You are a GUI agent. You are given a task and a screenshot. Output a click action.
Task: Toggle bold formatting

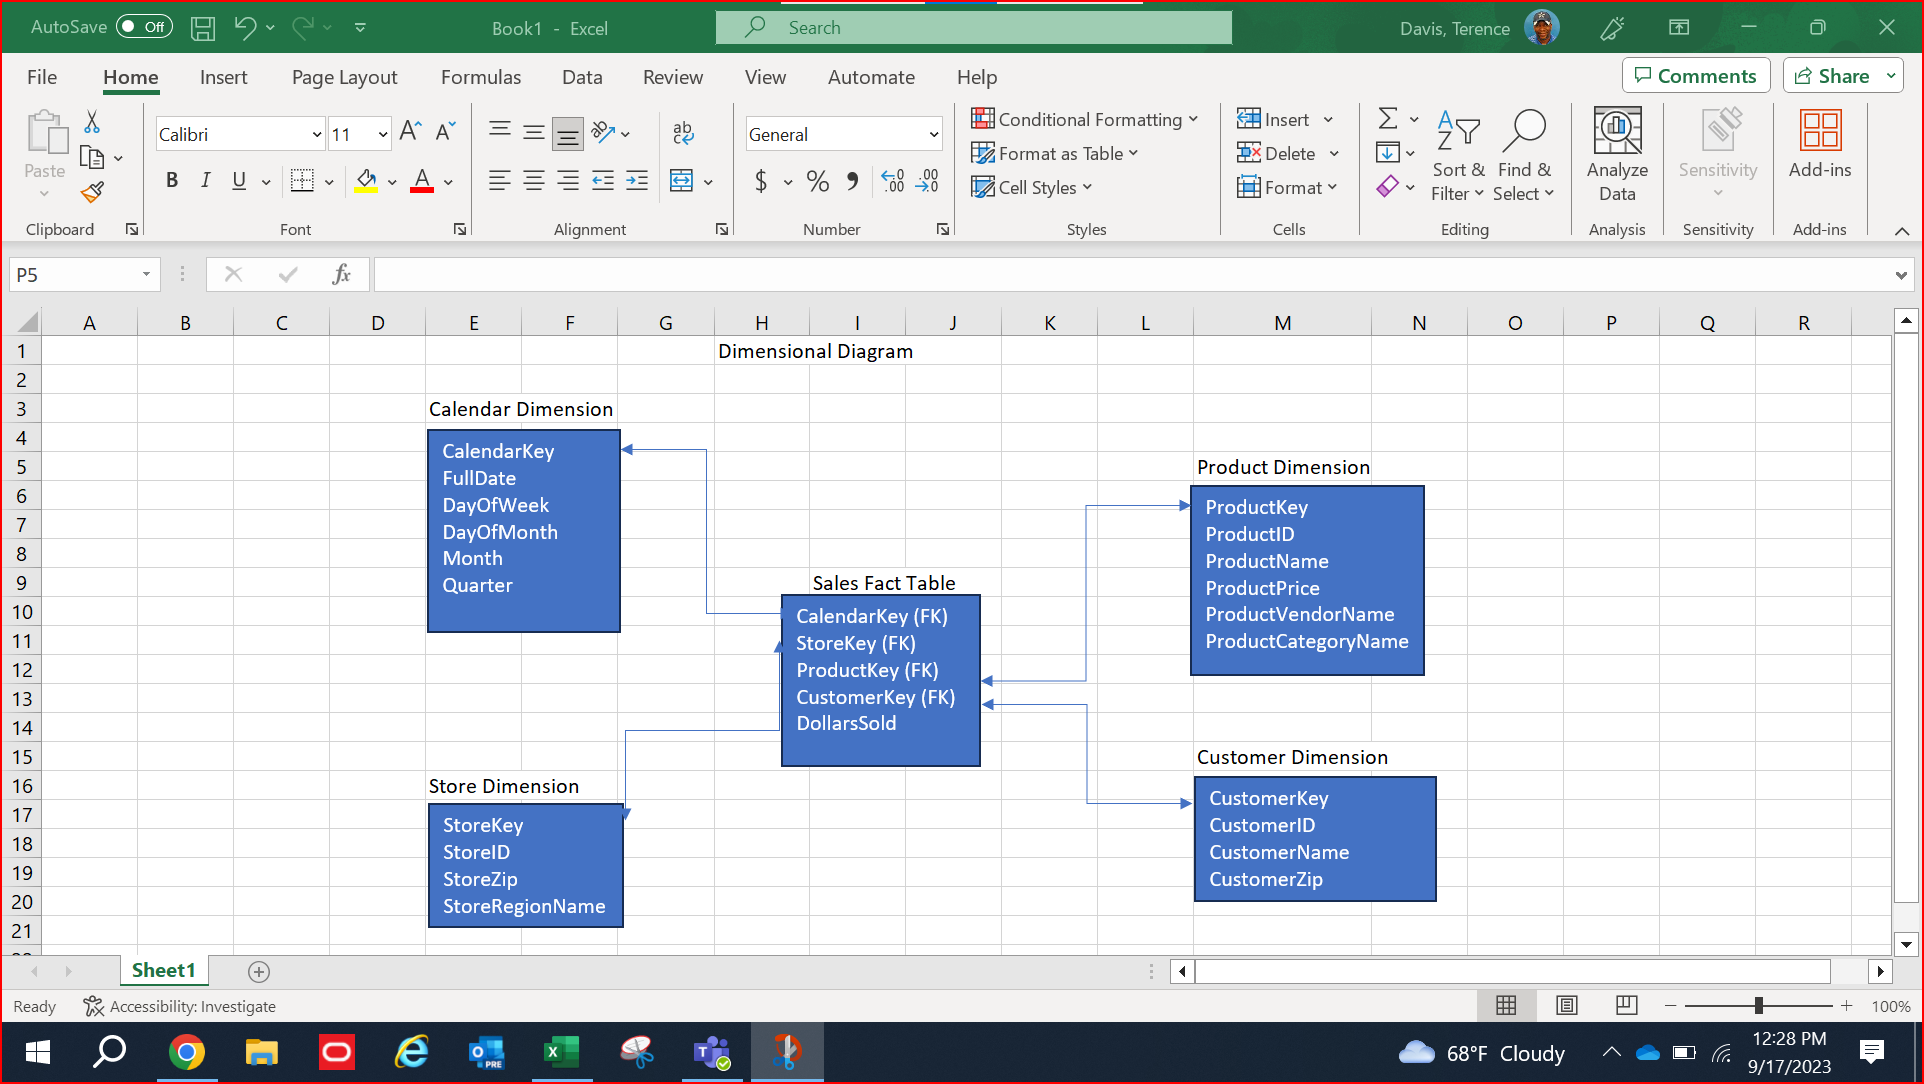(x=172, y=181)
